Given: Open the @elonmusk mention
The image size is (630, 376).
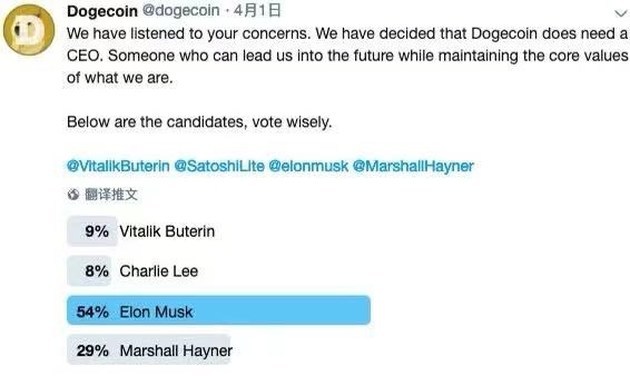Looking at the screenshot, I should [309, 166].
